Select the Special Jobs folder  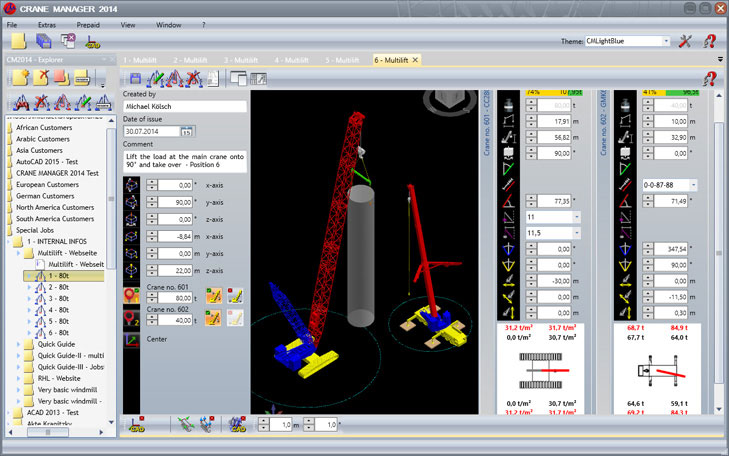[x=35, y=230]
